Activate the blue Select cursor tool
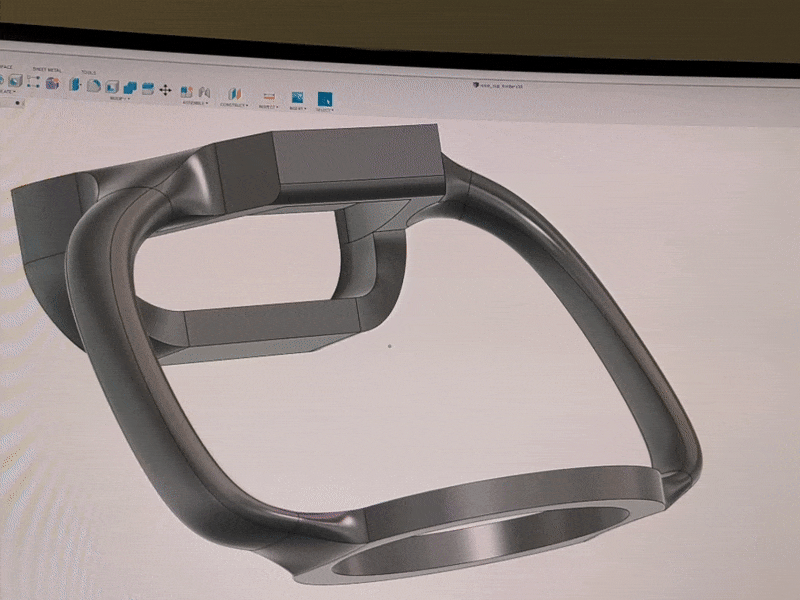The image size is (800, 600). pos(325,98)
